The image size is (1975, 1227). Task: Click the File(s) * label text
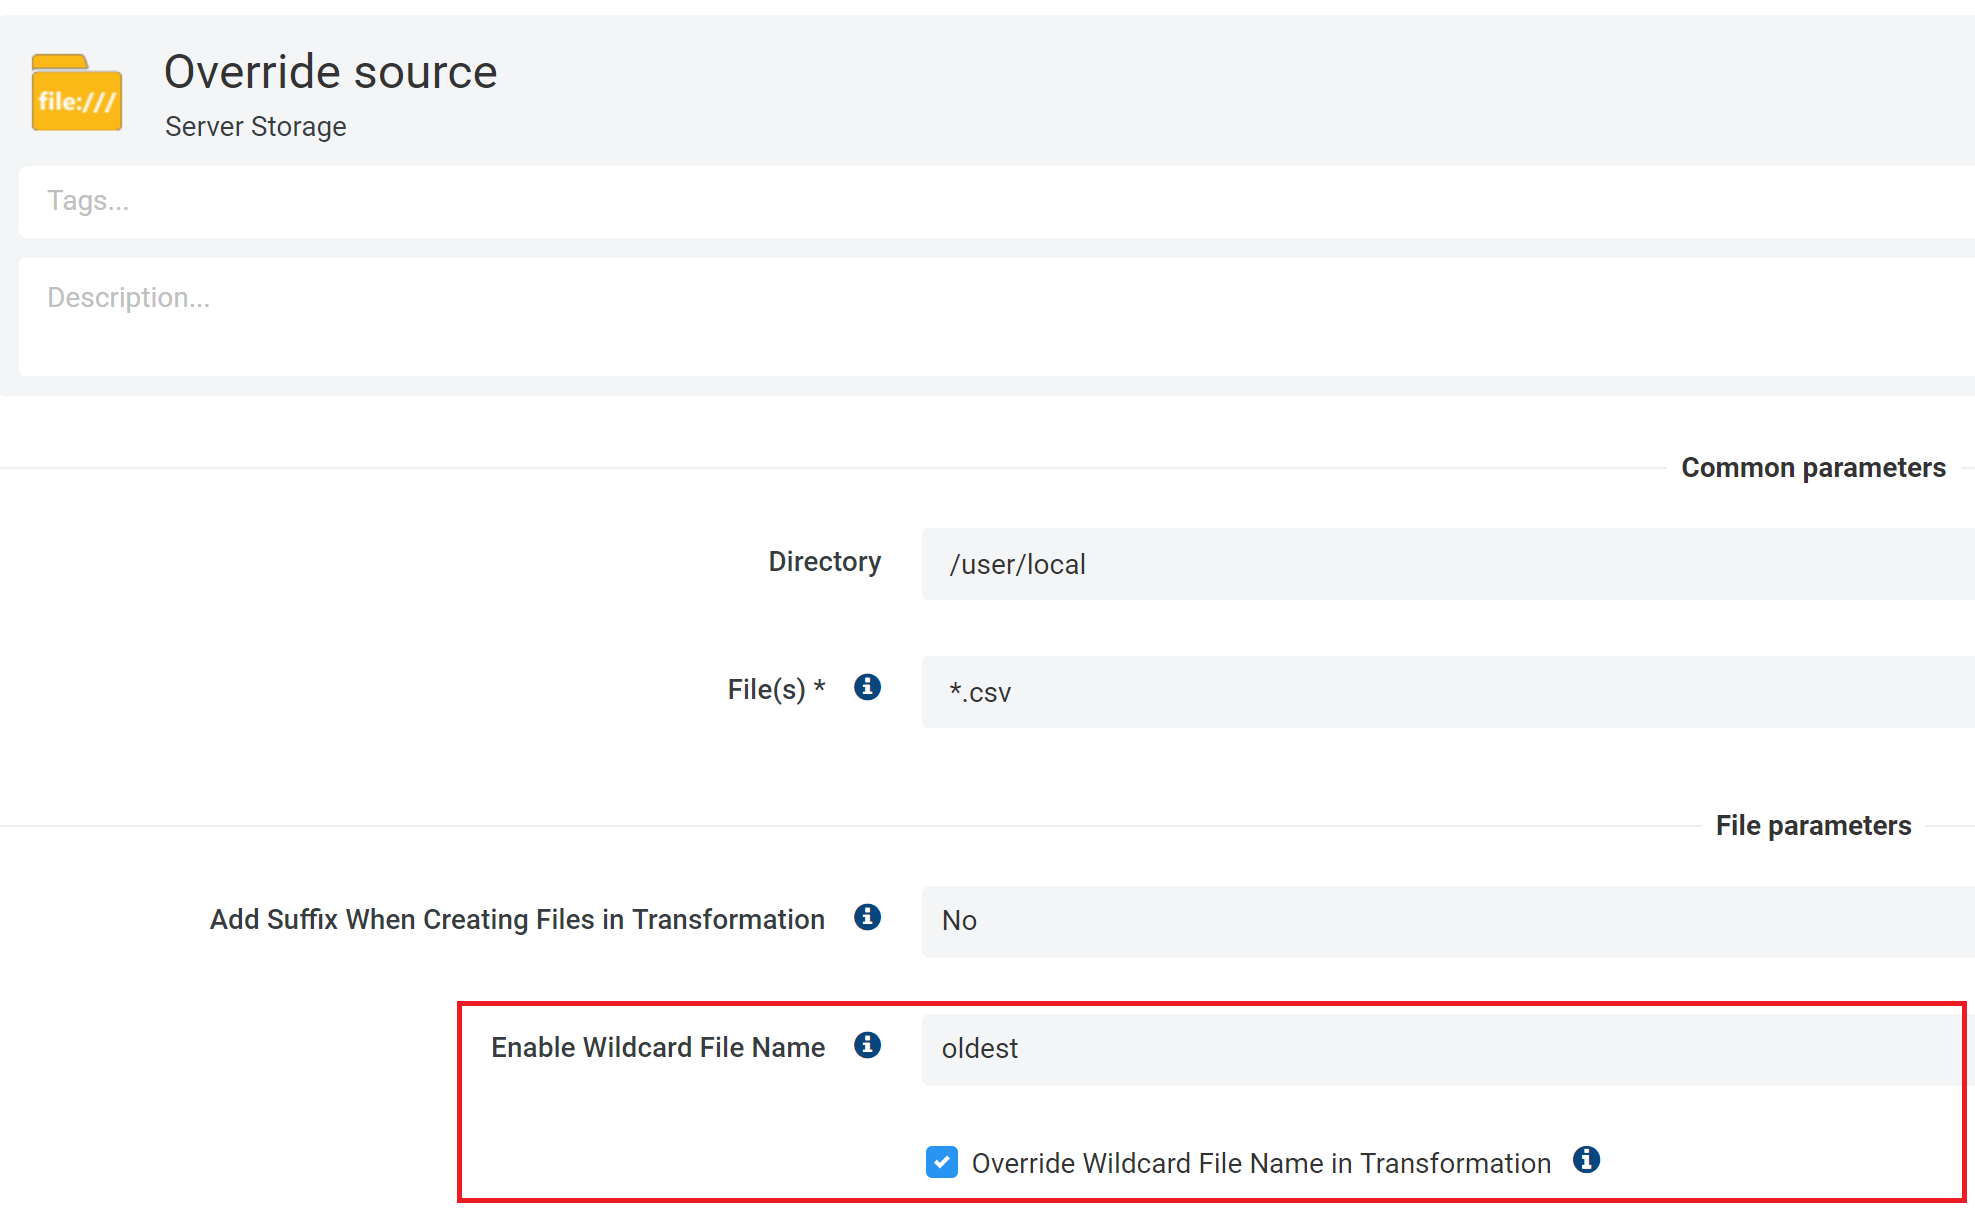776,690
